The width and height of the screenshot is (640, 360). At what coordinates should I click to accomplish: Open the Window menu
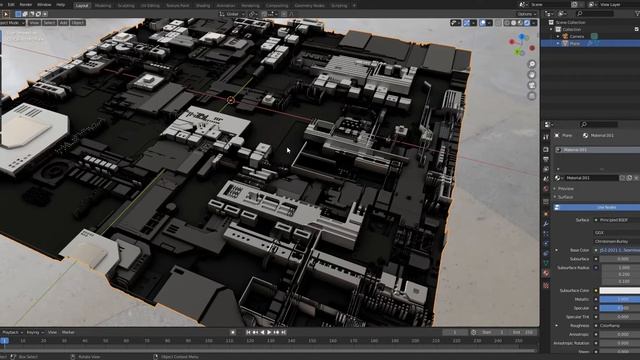44,4
